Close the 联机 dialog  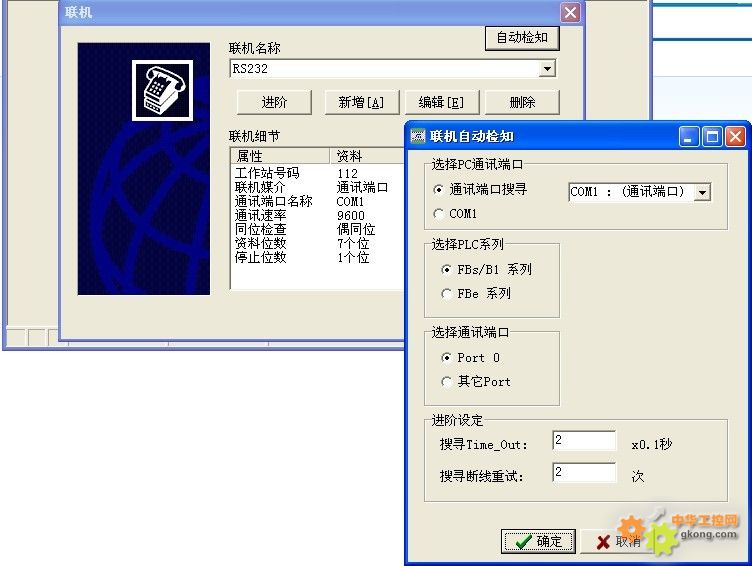[x=570, y=12]
